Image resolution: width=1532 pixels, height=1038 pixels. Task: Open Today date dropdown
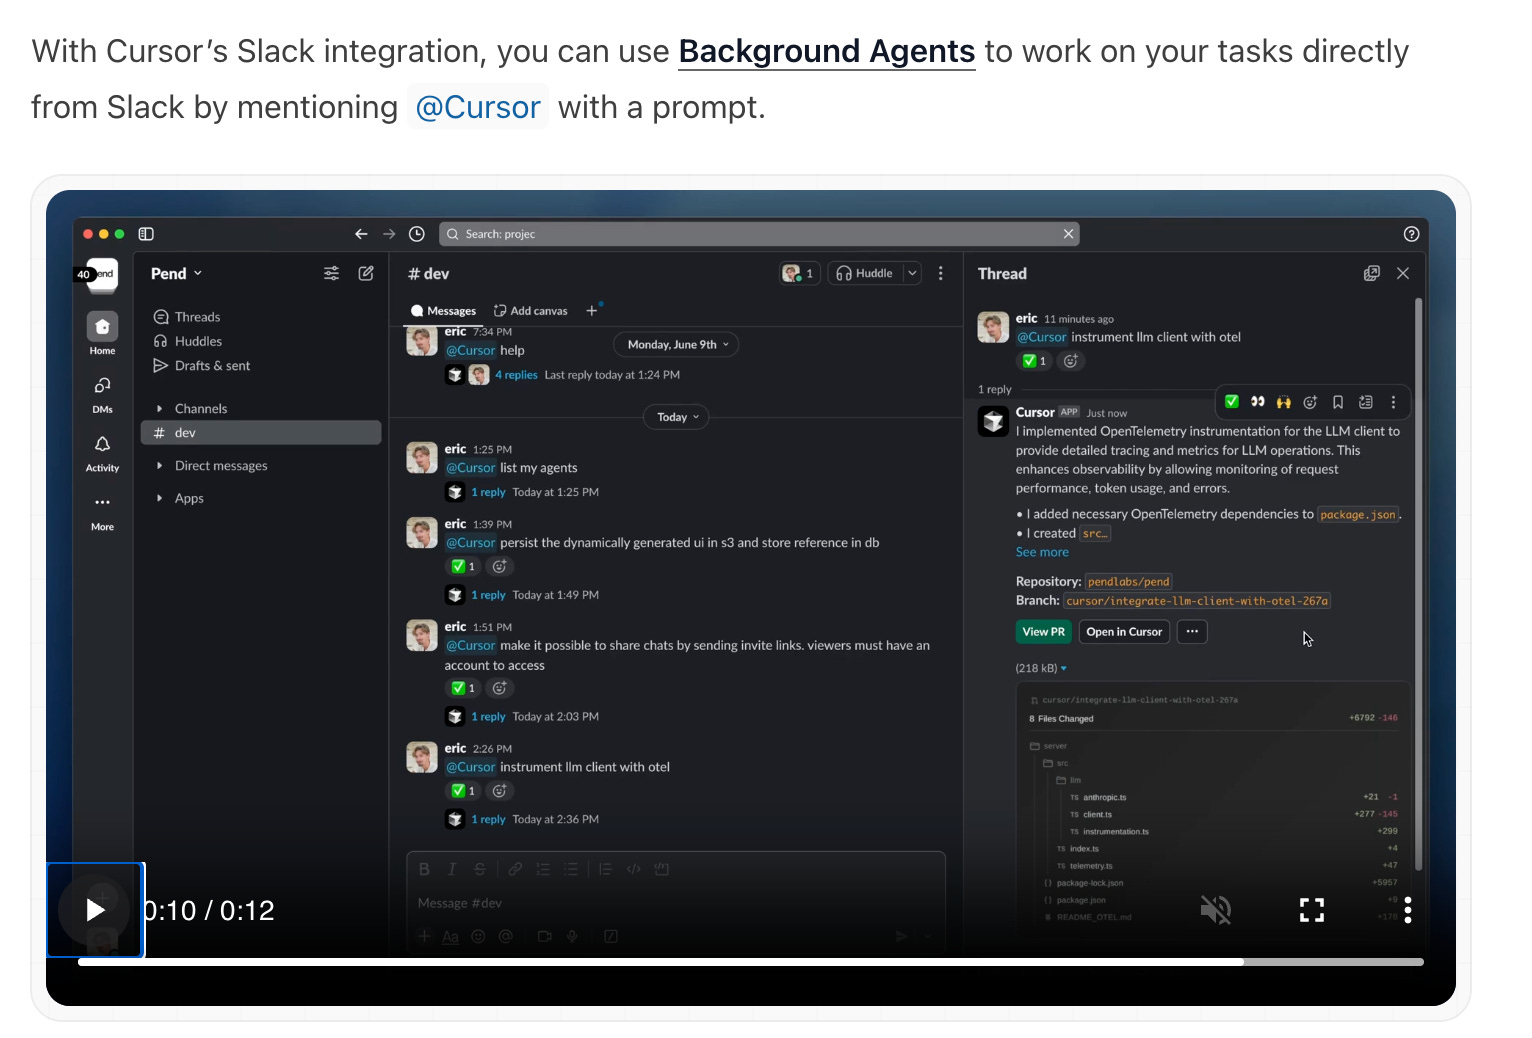point(676,417)
